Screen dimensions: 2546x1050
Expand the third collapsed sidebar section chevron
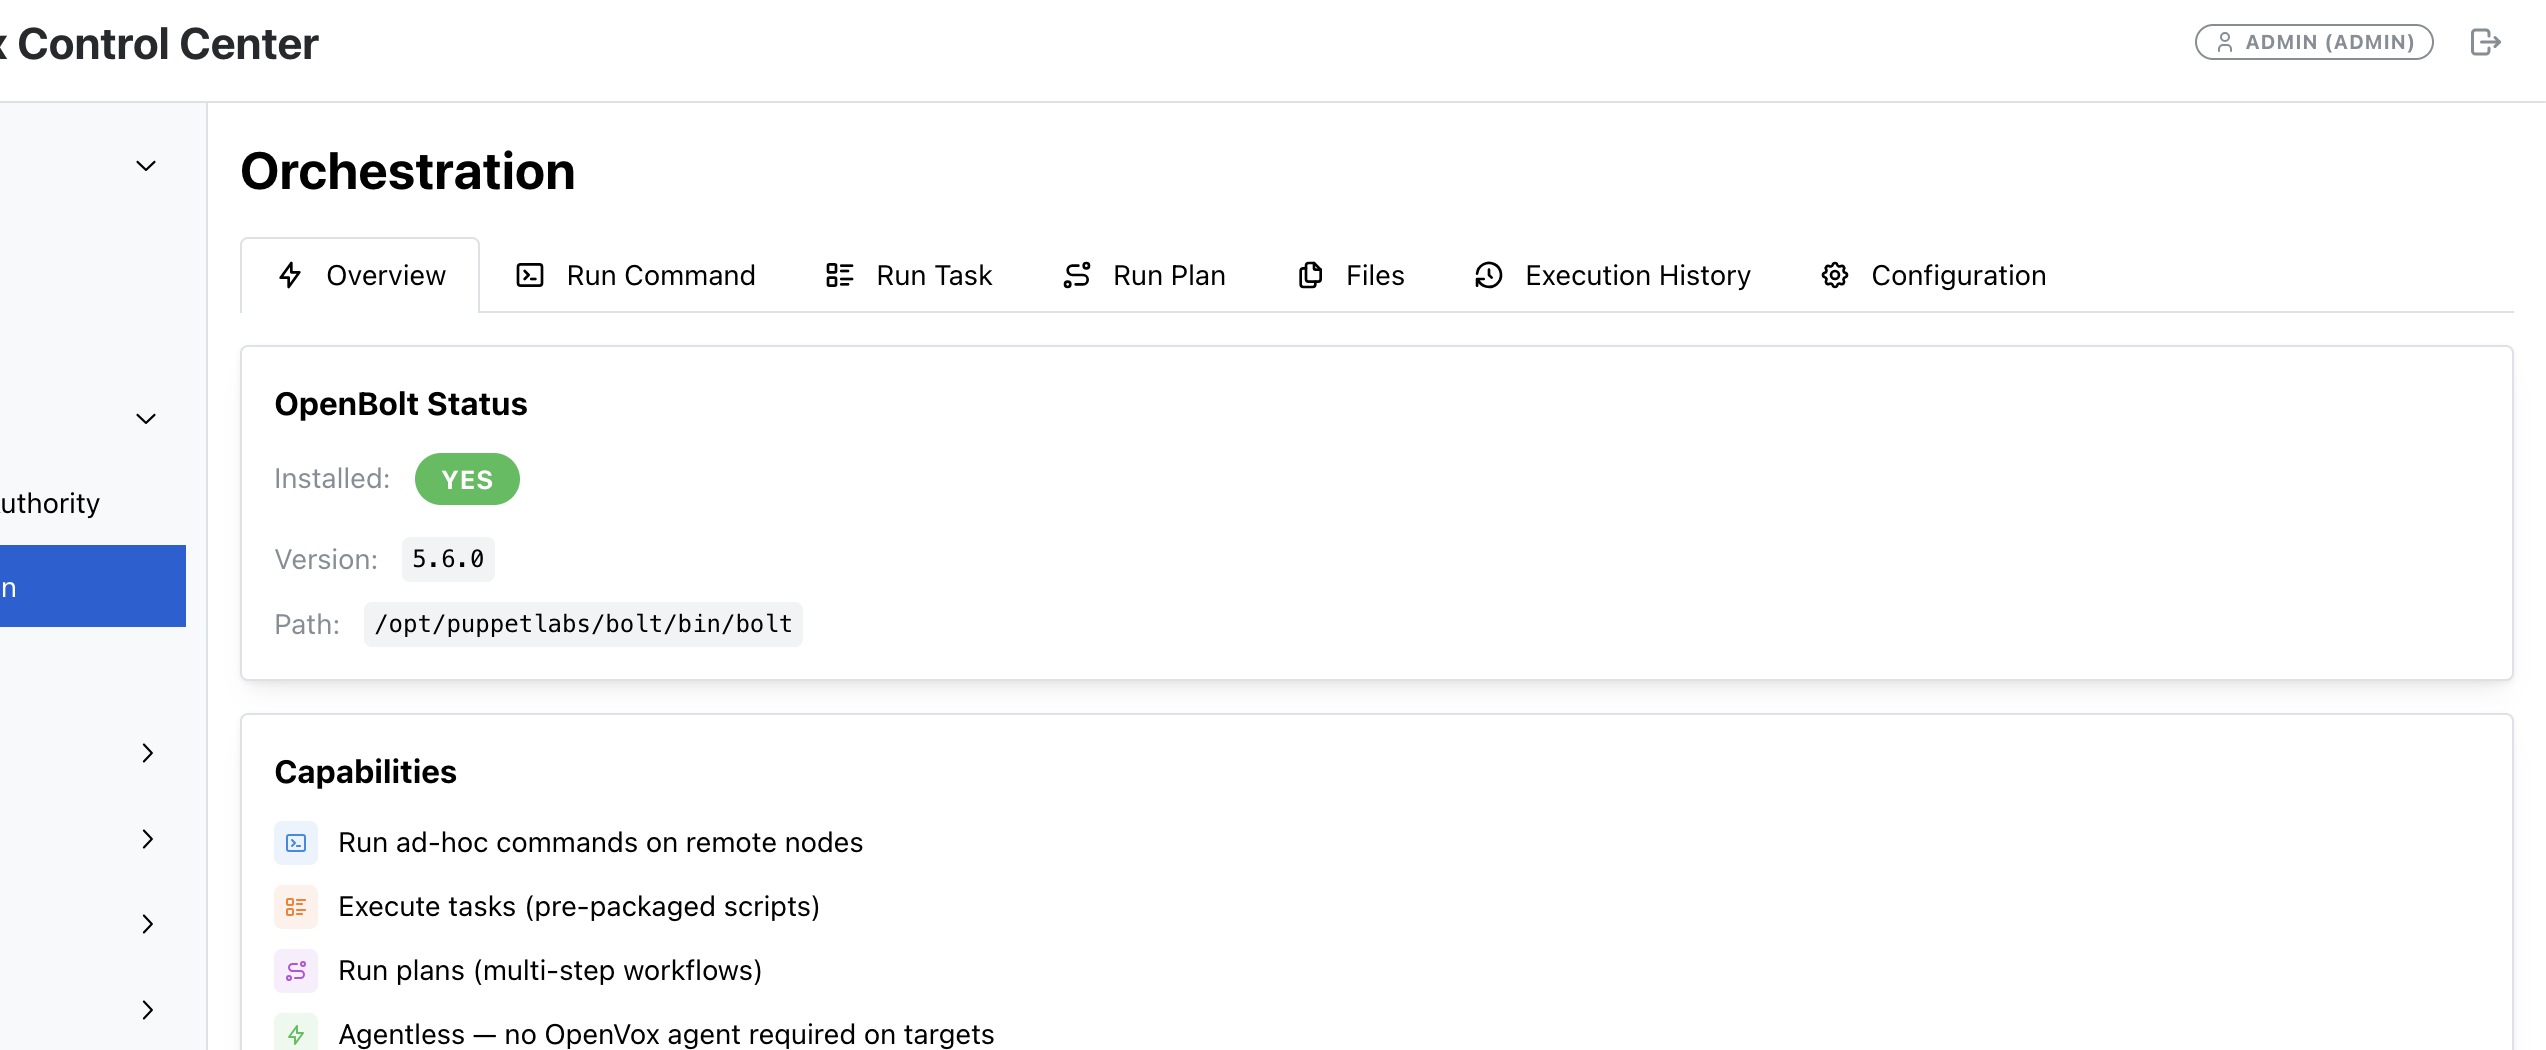[147, 924]
